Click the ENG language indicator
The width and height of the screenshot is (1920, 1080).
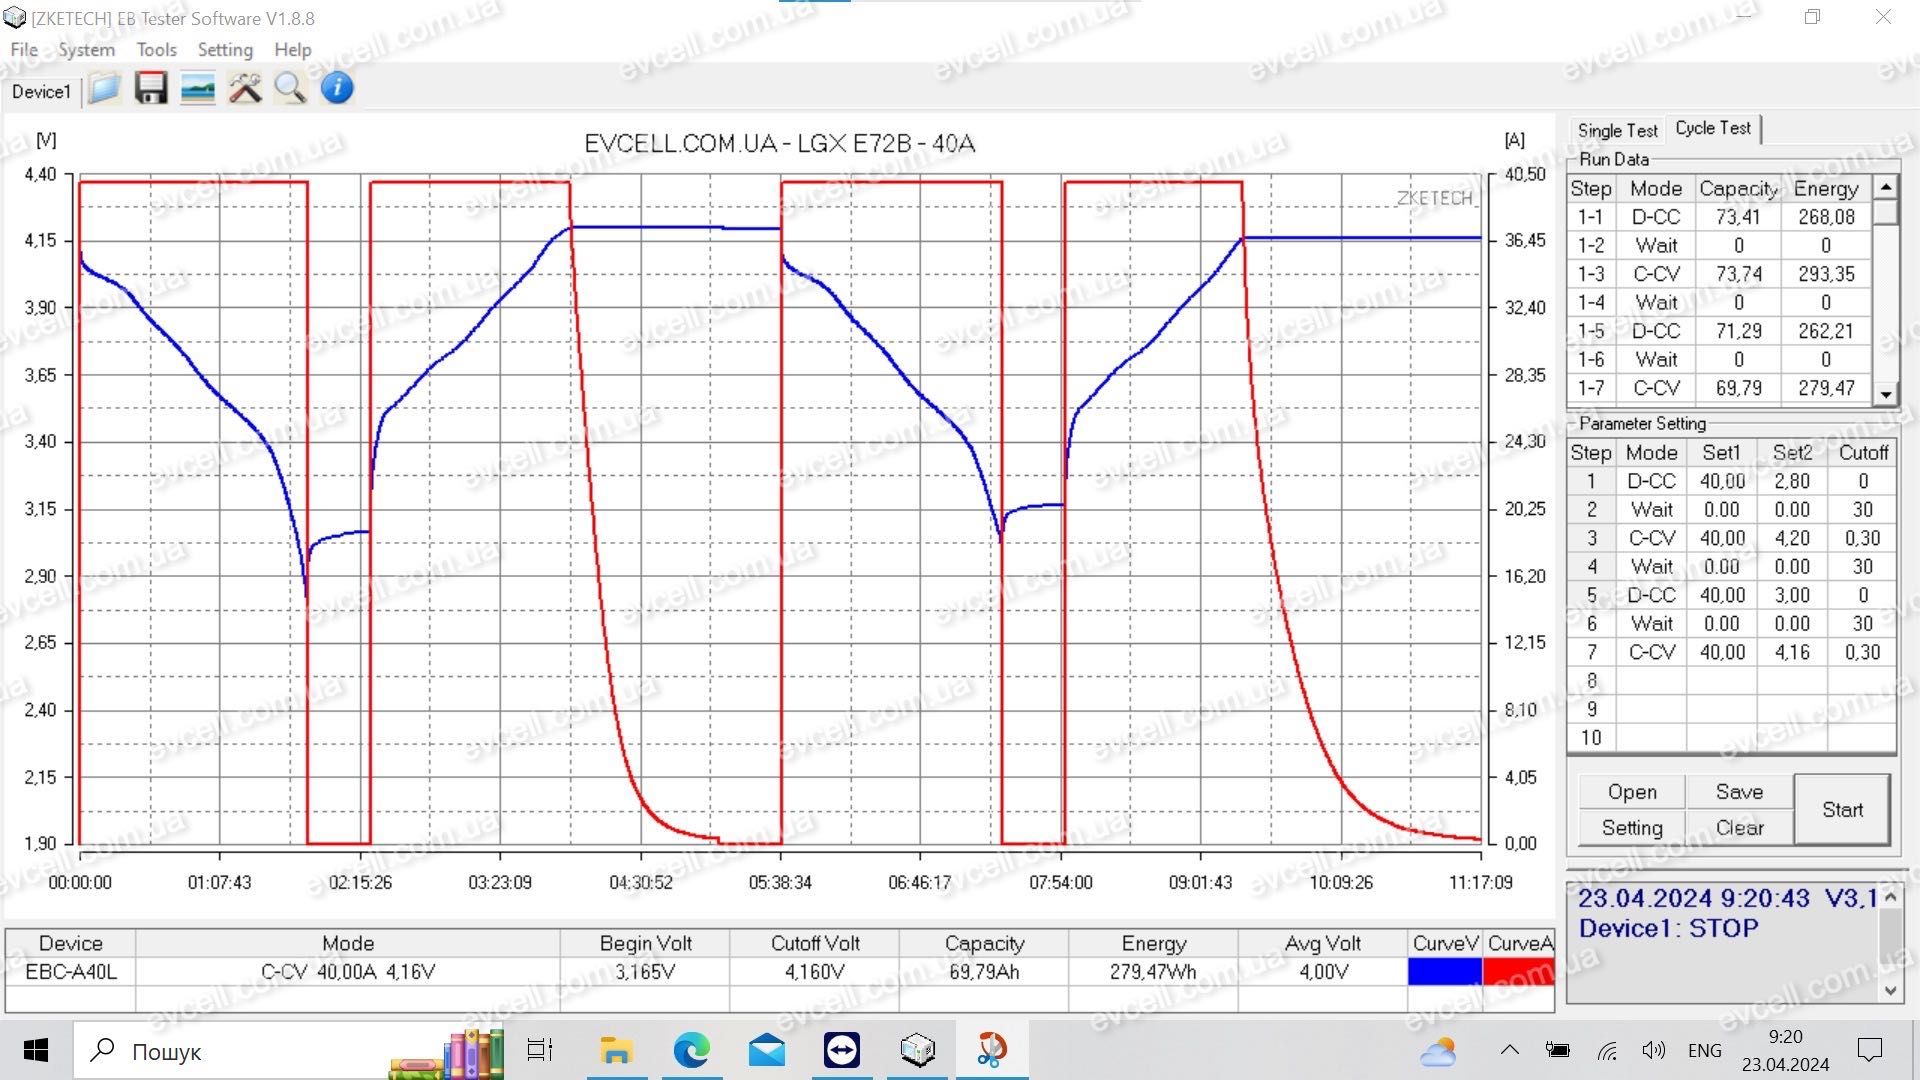tap(1705, 1050)
